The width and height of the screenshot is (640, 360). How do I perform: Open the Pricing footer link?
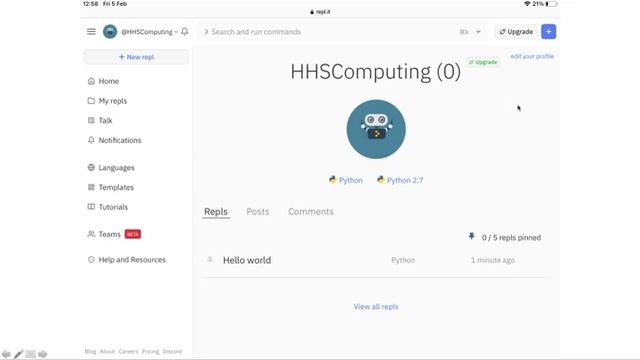[150, 351]
